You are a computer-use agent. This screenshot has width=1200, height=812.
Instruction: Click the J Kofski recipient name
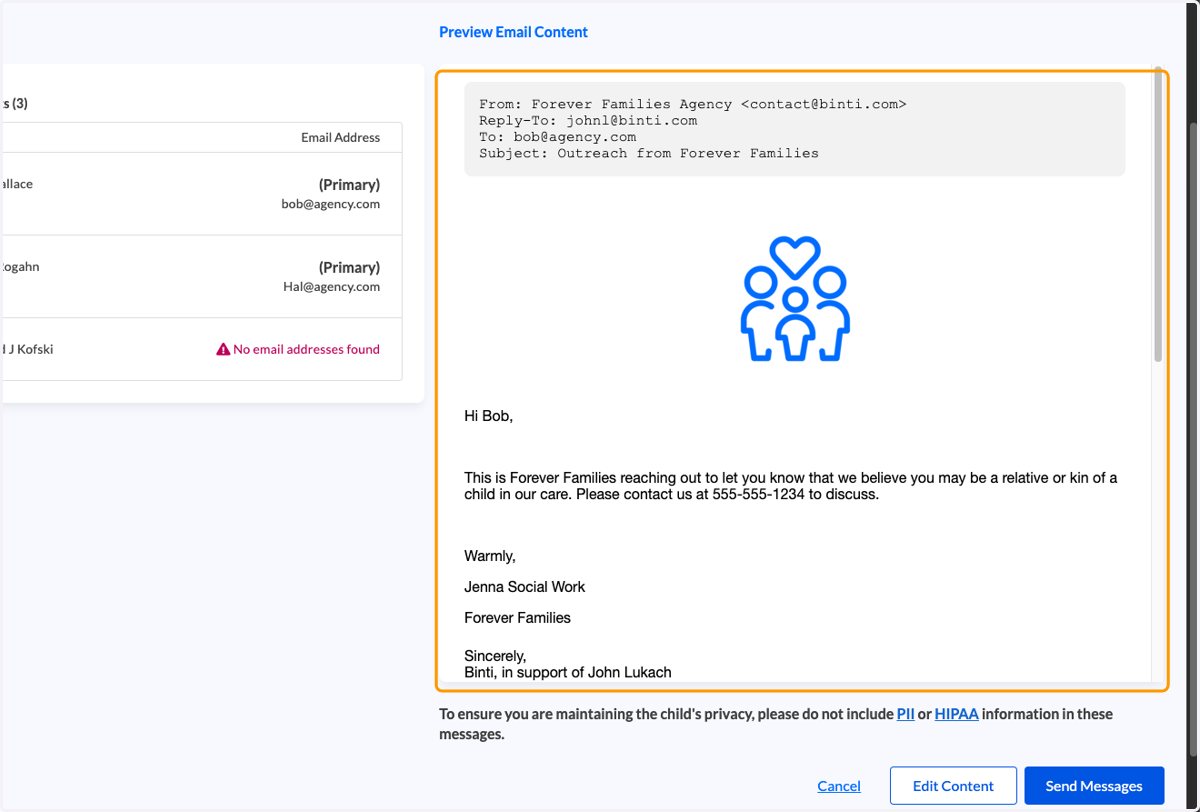tap(28, 349)
